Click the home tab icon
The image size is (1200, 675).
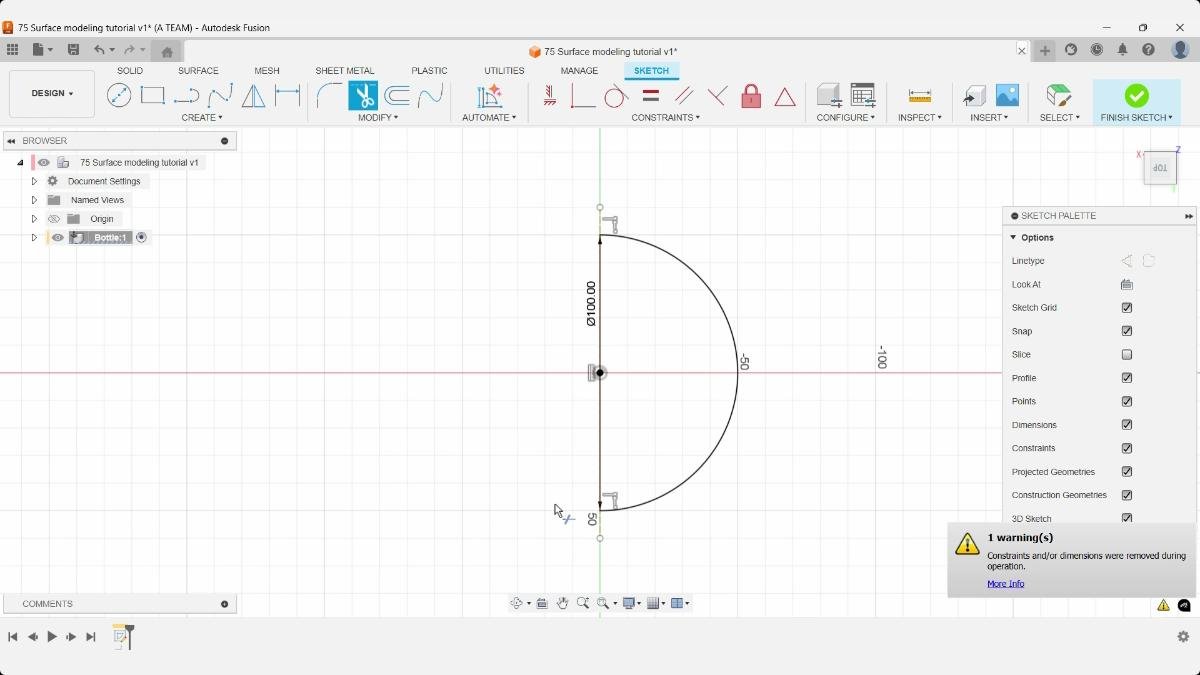pyautogui.click(x=167, y=52)
